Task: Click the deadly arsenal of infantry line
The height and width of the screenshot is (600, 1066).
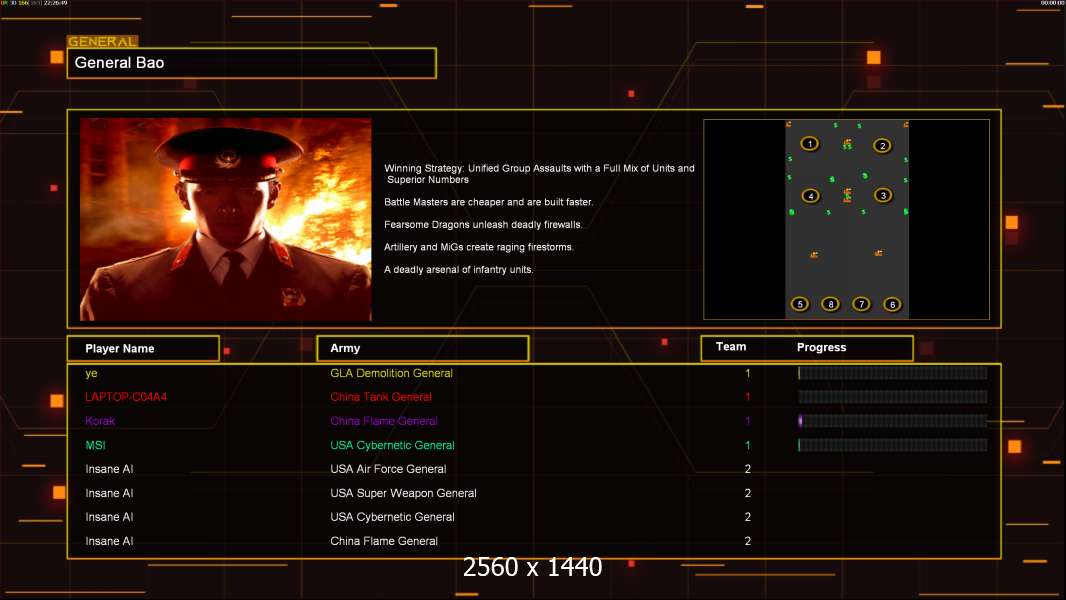Action: point(458,269)
